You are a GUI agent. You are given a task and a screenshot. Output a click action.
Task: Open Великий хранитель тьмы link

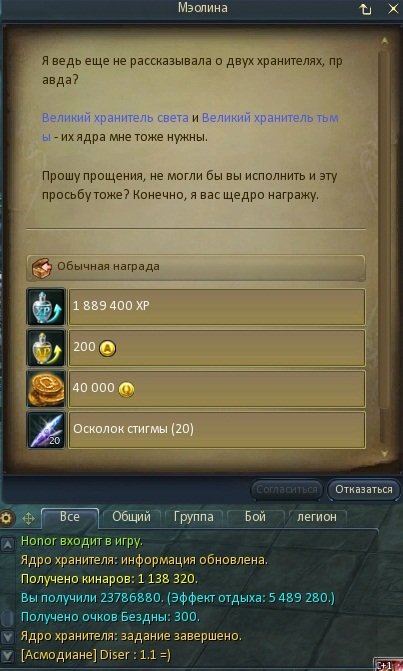pyautogui.click(x=190, y=128)
